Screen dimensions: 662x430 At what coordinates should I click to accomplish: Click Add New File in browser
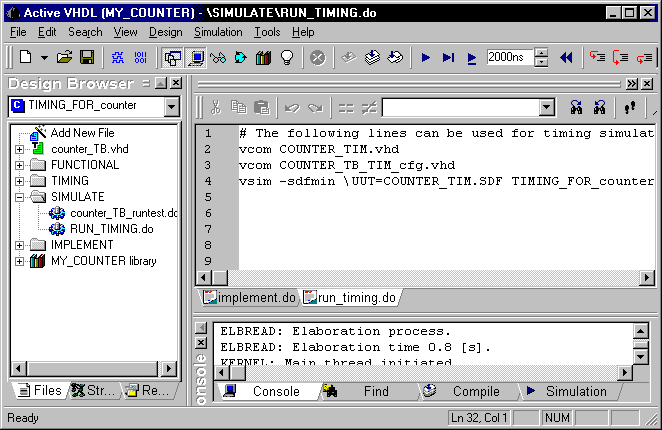82,133
